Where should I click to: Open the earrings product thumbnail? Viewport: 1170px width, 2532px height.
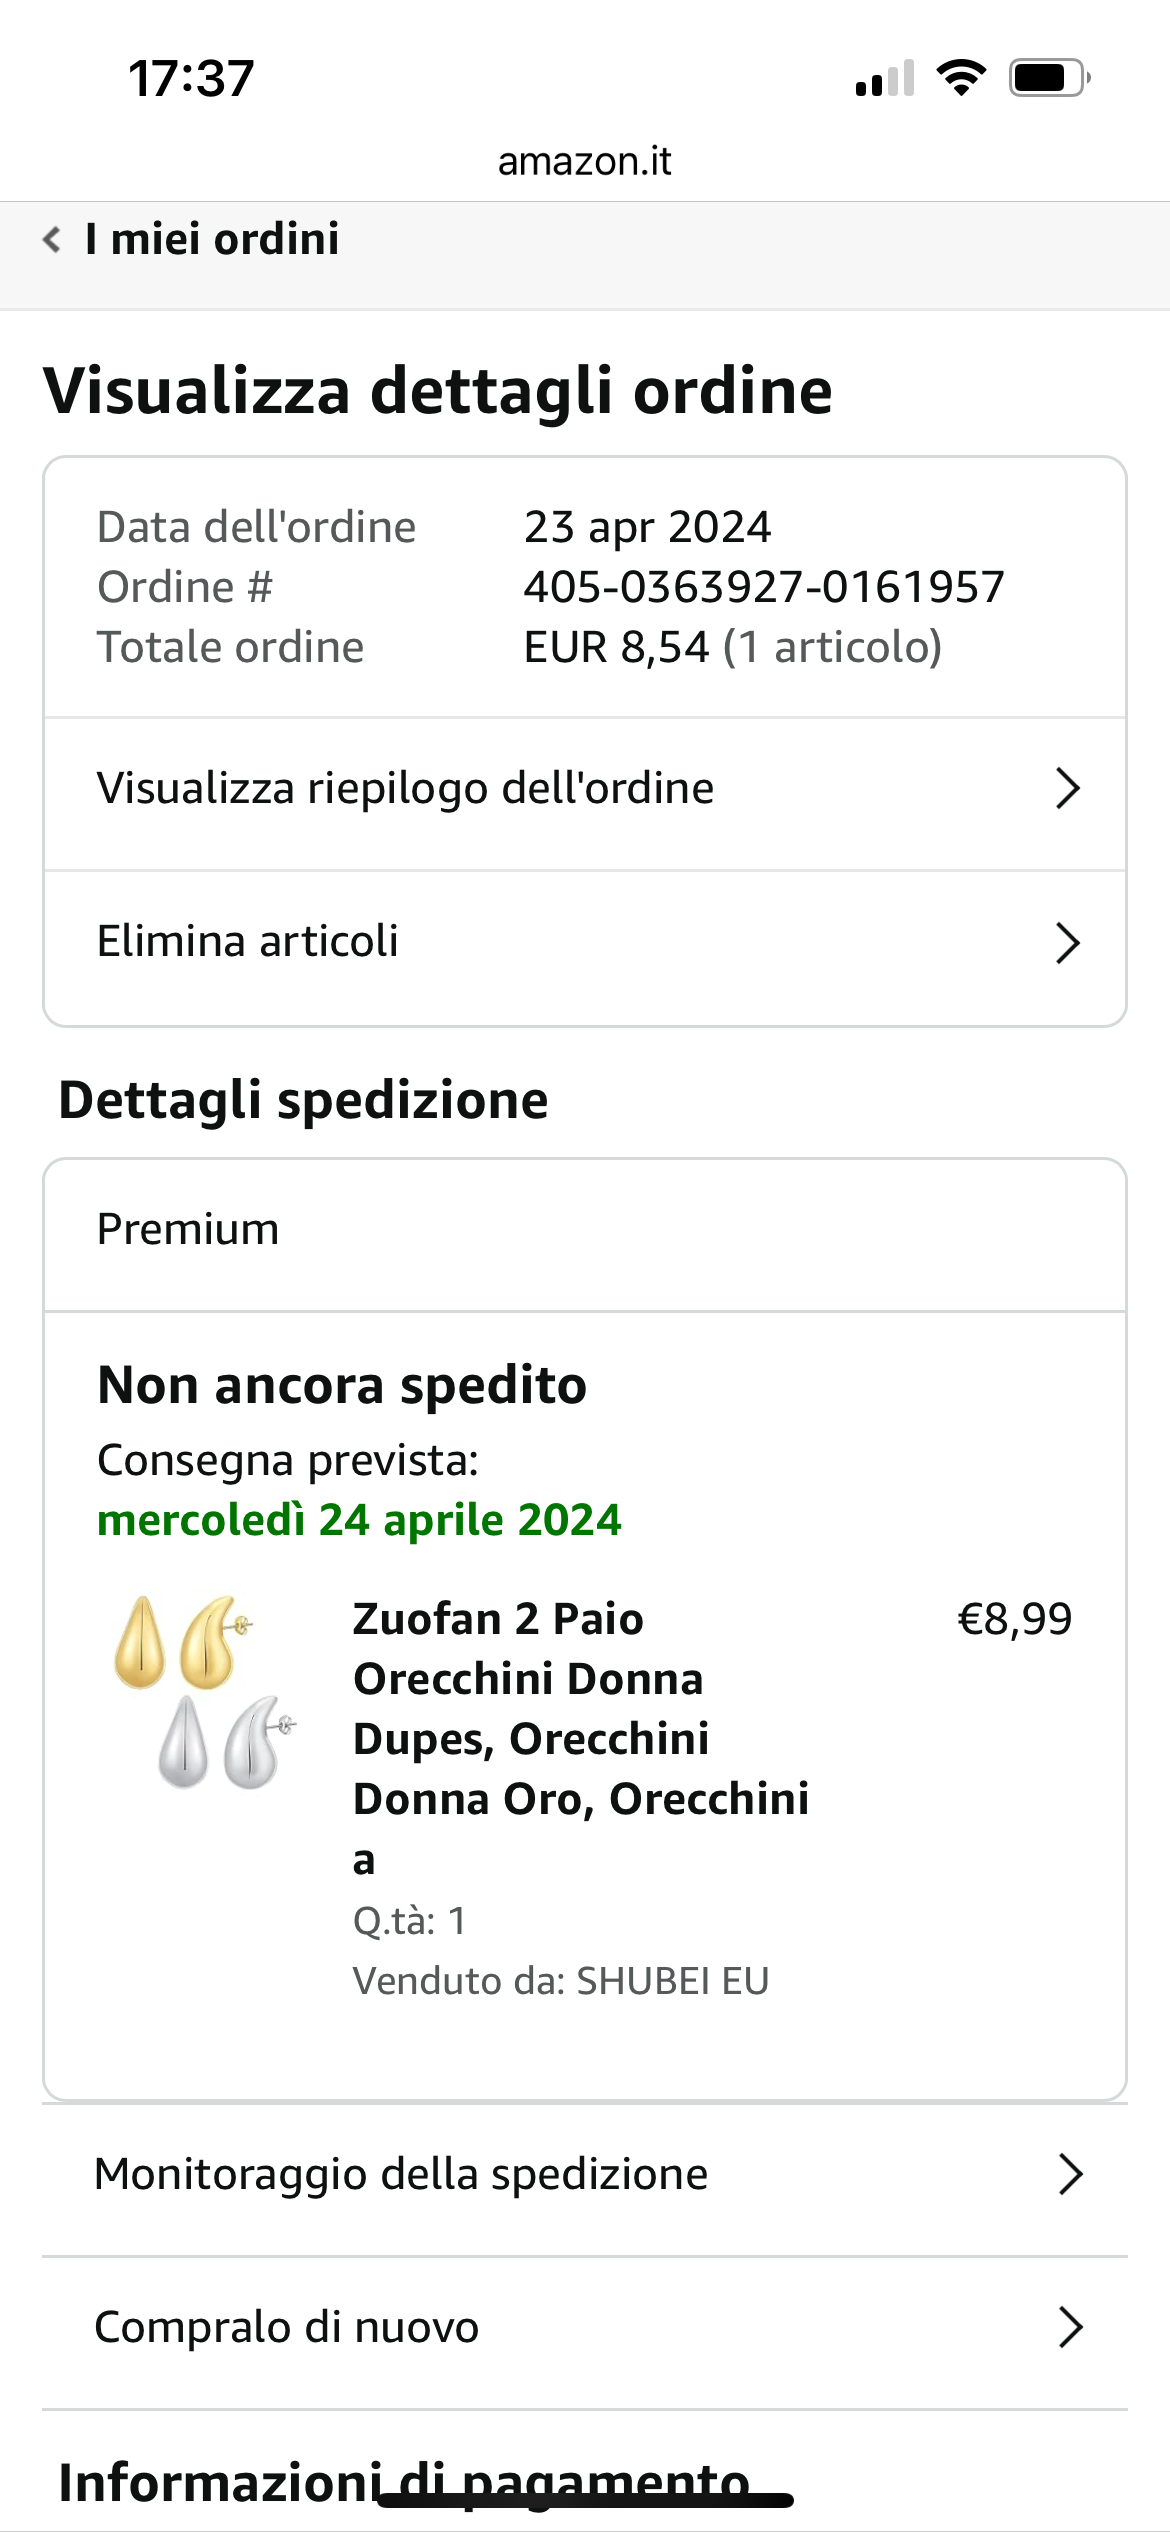pos(207,1692)
